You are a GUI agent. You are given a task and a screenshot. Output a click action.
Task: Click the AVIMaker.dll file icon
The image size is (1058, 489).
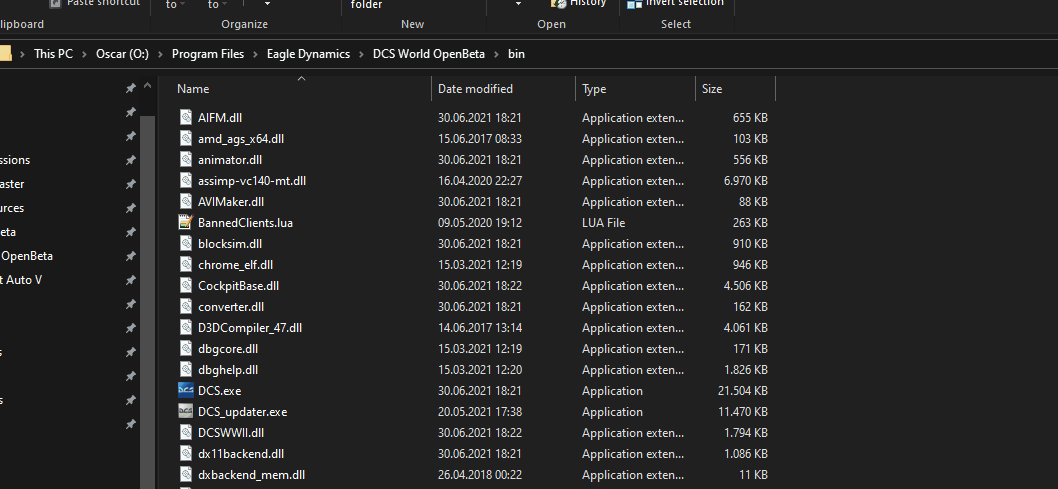[x=186, y=201]
